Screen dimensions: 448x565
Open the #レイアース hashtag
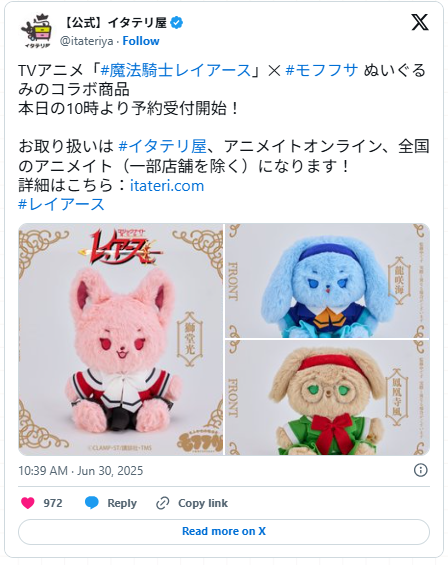click(61, 204)
